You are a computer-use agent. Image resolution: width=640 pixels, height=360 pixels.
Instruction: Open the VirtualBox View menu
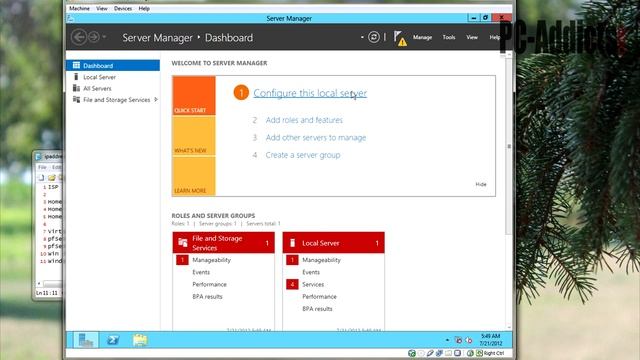(102, 8)
